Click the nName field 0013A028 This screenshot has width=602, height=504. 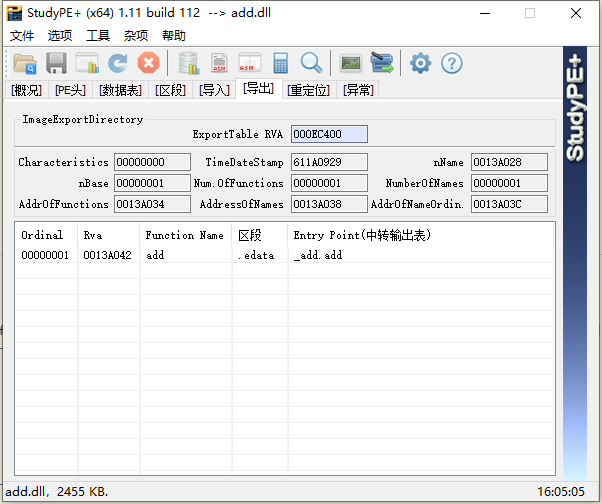click(509, 162)
